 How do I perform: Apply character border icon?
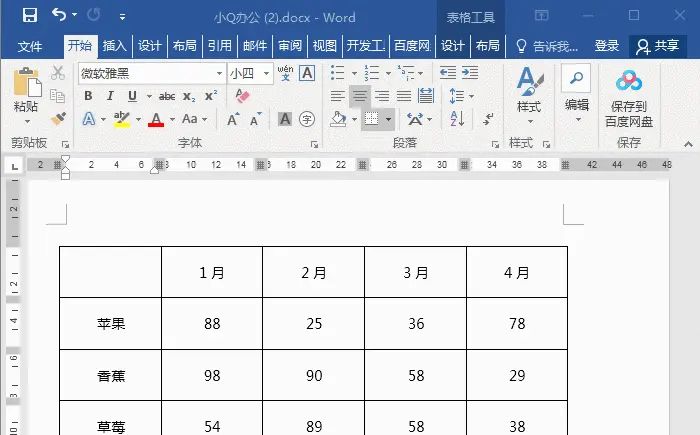click(x=307, y=73)
